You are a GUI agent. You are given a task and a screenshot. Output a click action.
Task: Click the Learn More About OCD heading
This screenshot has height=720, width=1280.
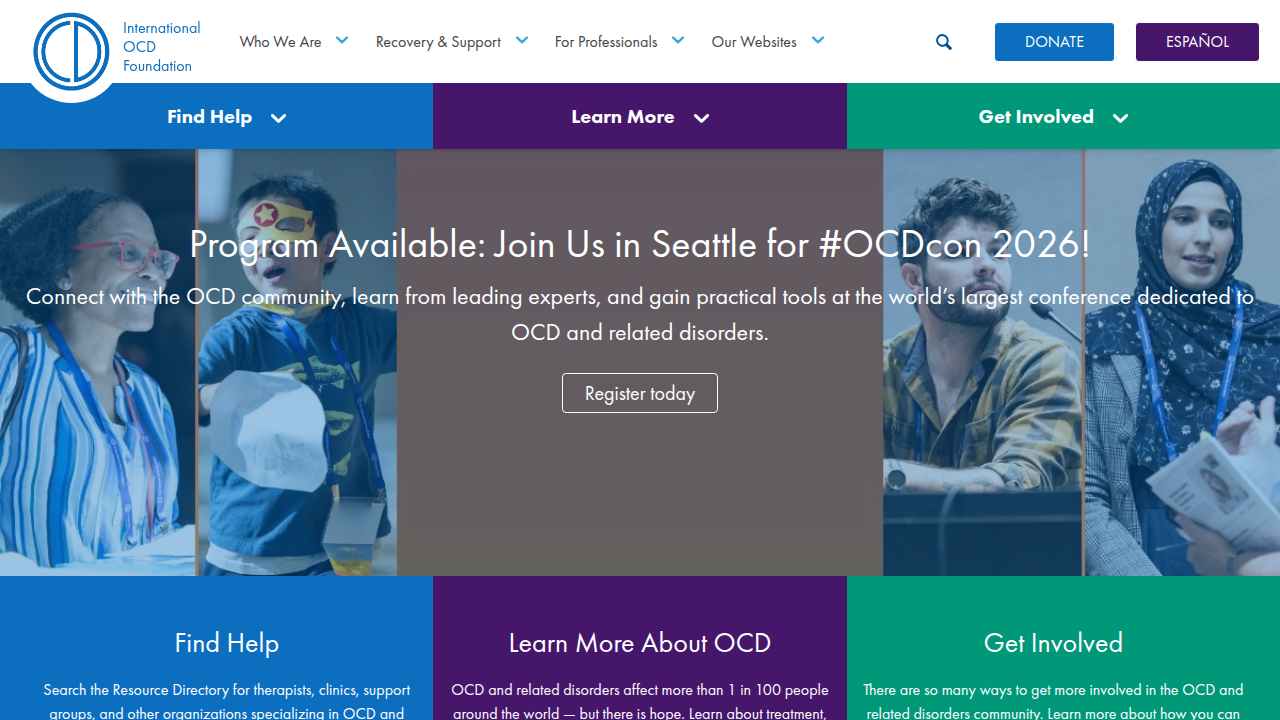(640, 643)
